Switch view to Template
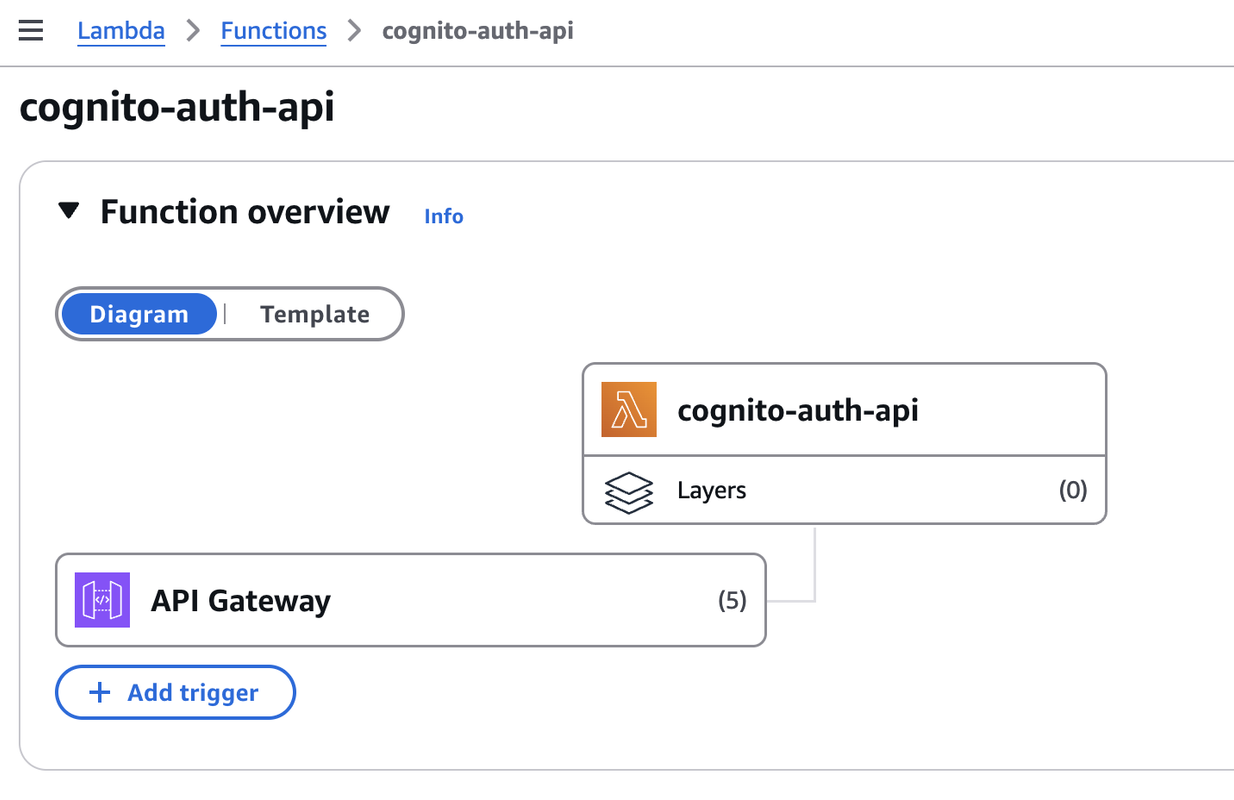Viewport: 1234px width, 800px height. (314, 314)
